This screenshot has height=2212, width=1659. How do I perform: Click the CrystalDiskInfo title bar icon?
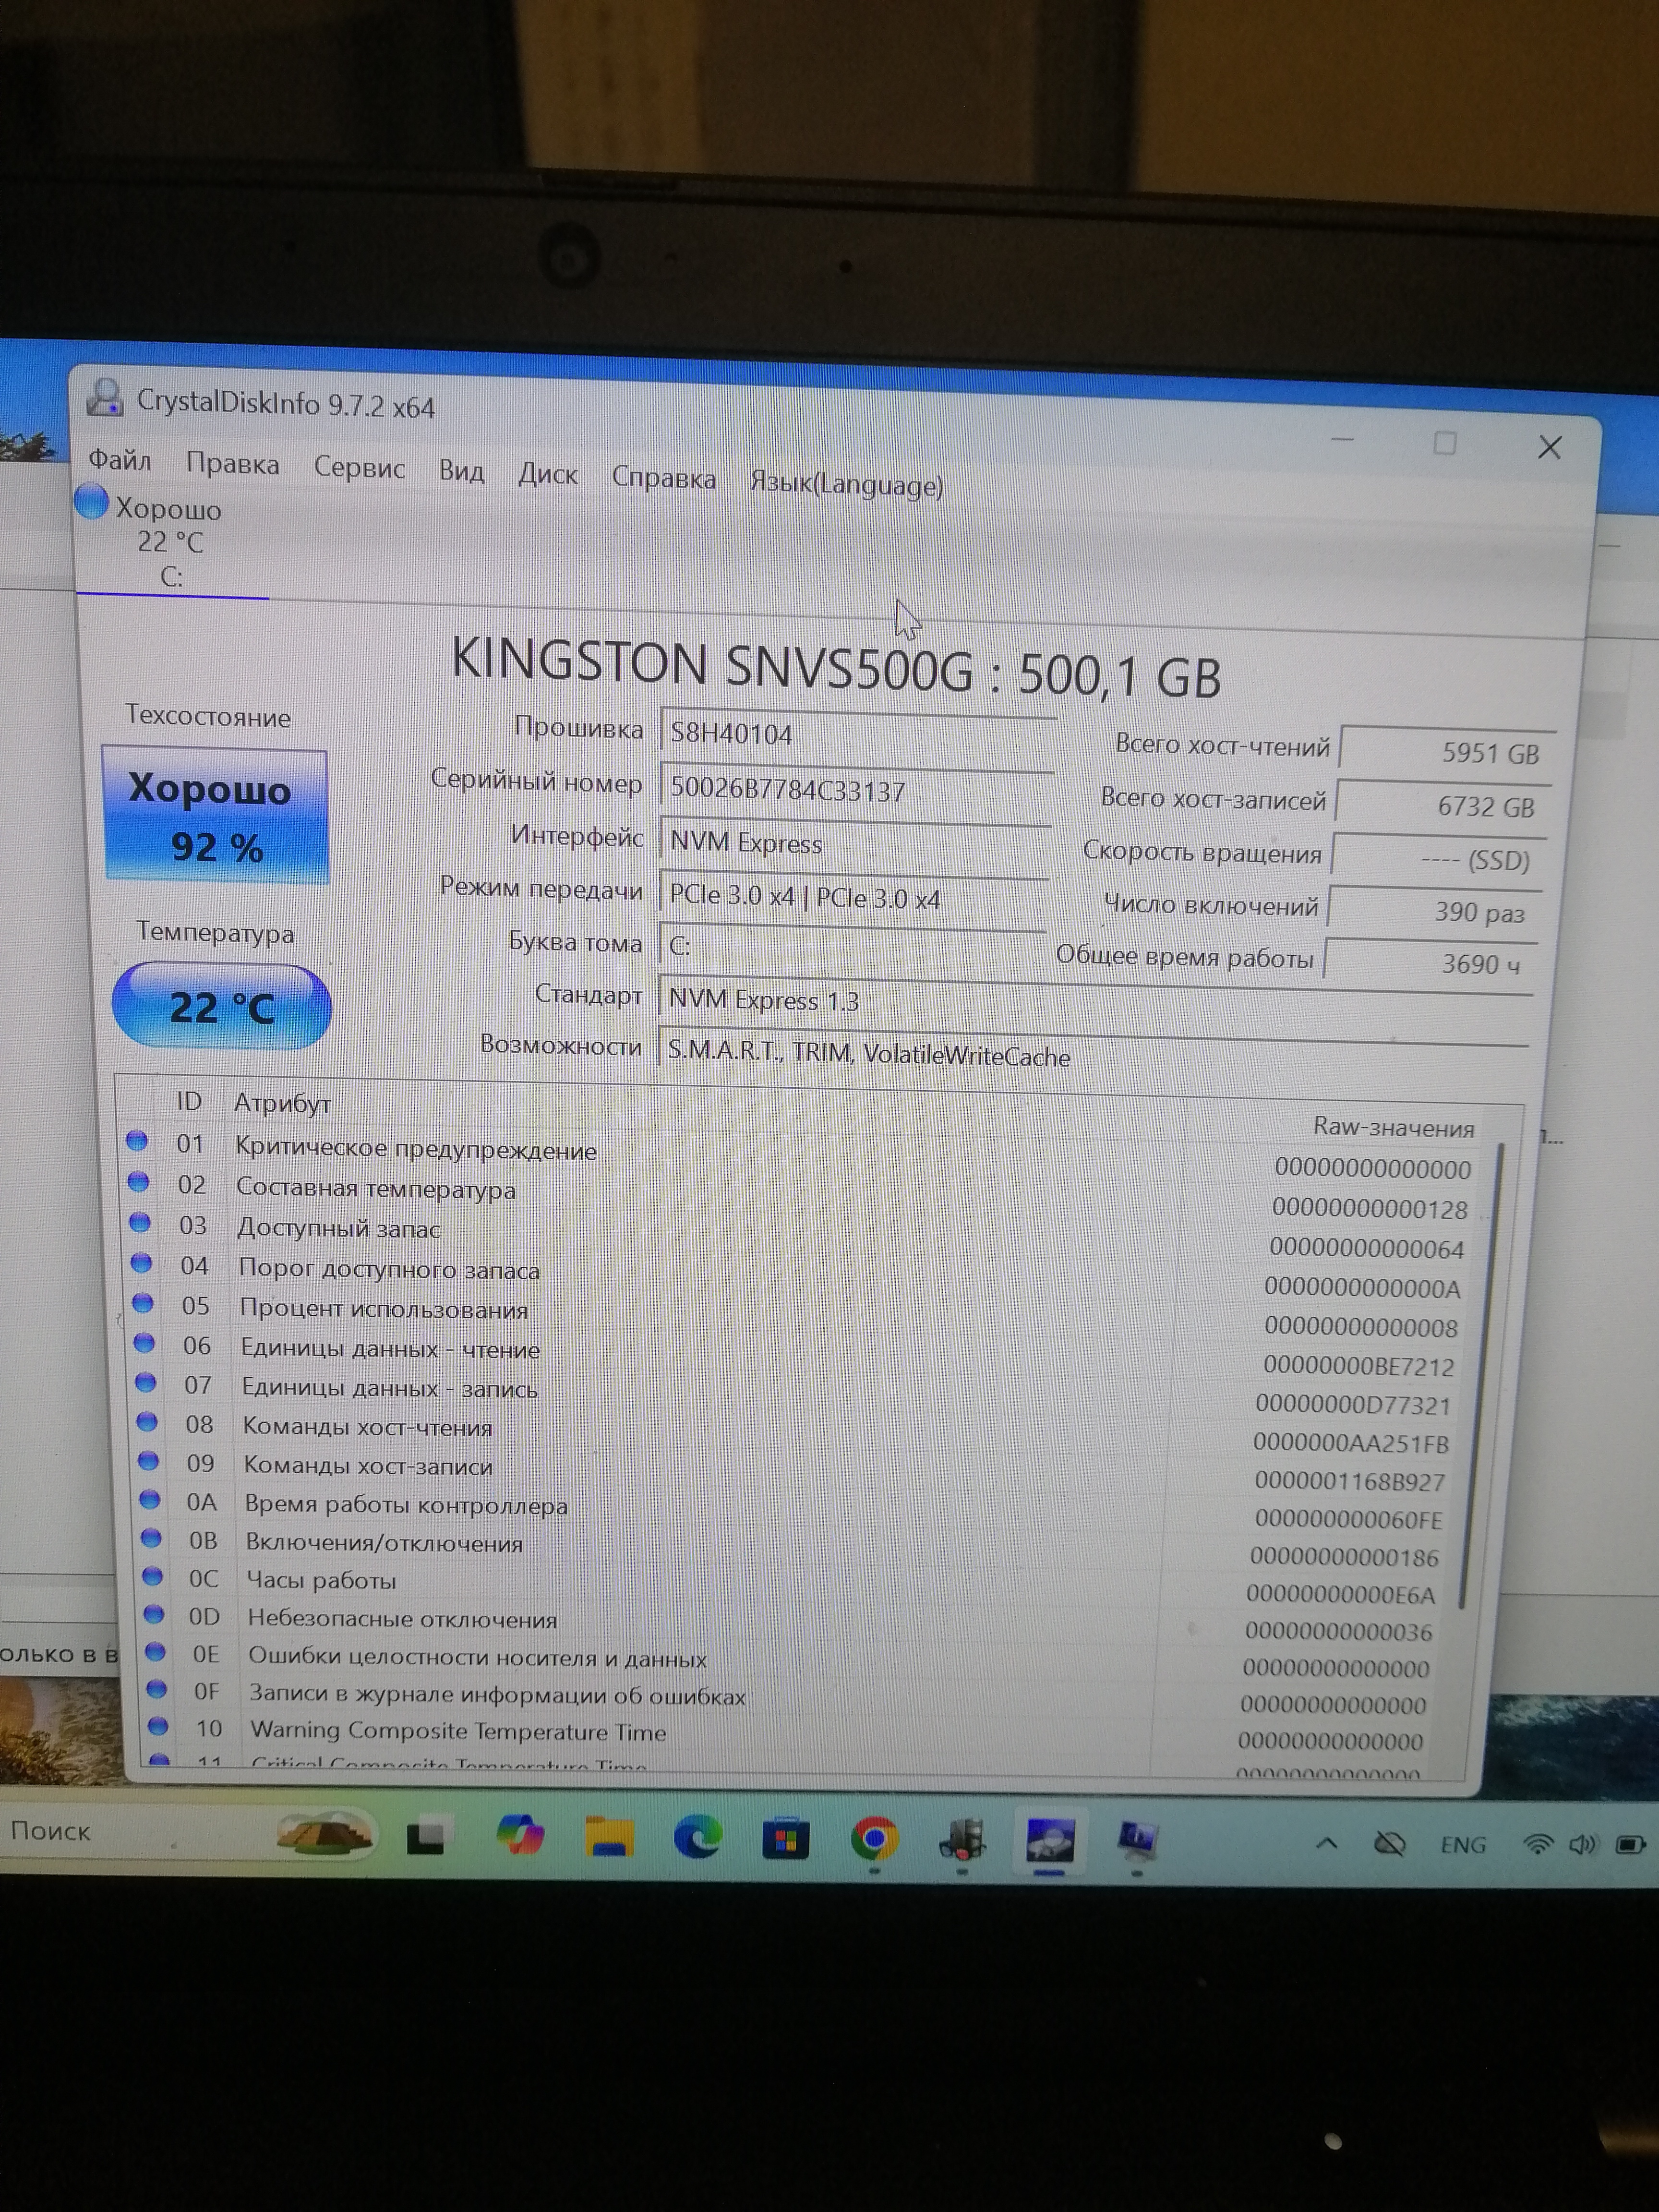pyautogui.click(x=104, y=398)
